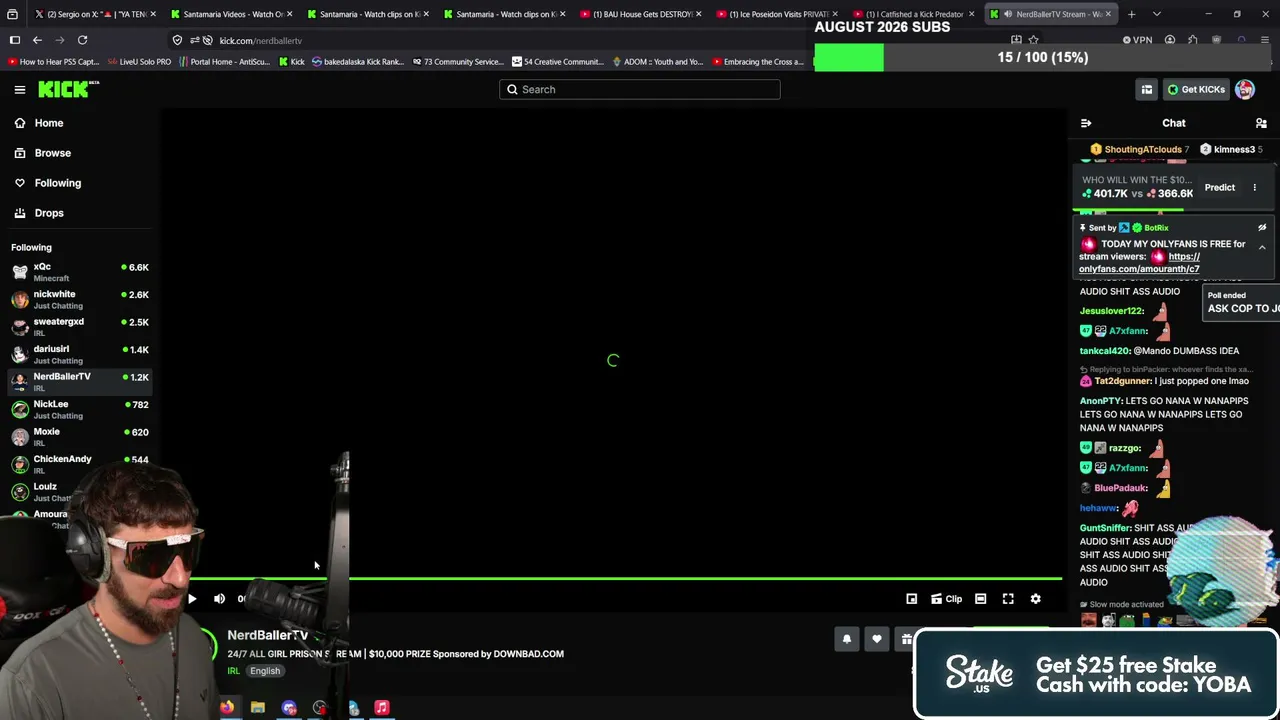This screenshot has height=720, width=1280.
Task: Reload the page with the refresh icon
Action: [82, 40]
